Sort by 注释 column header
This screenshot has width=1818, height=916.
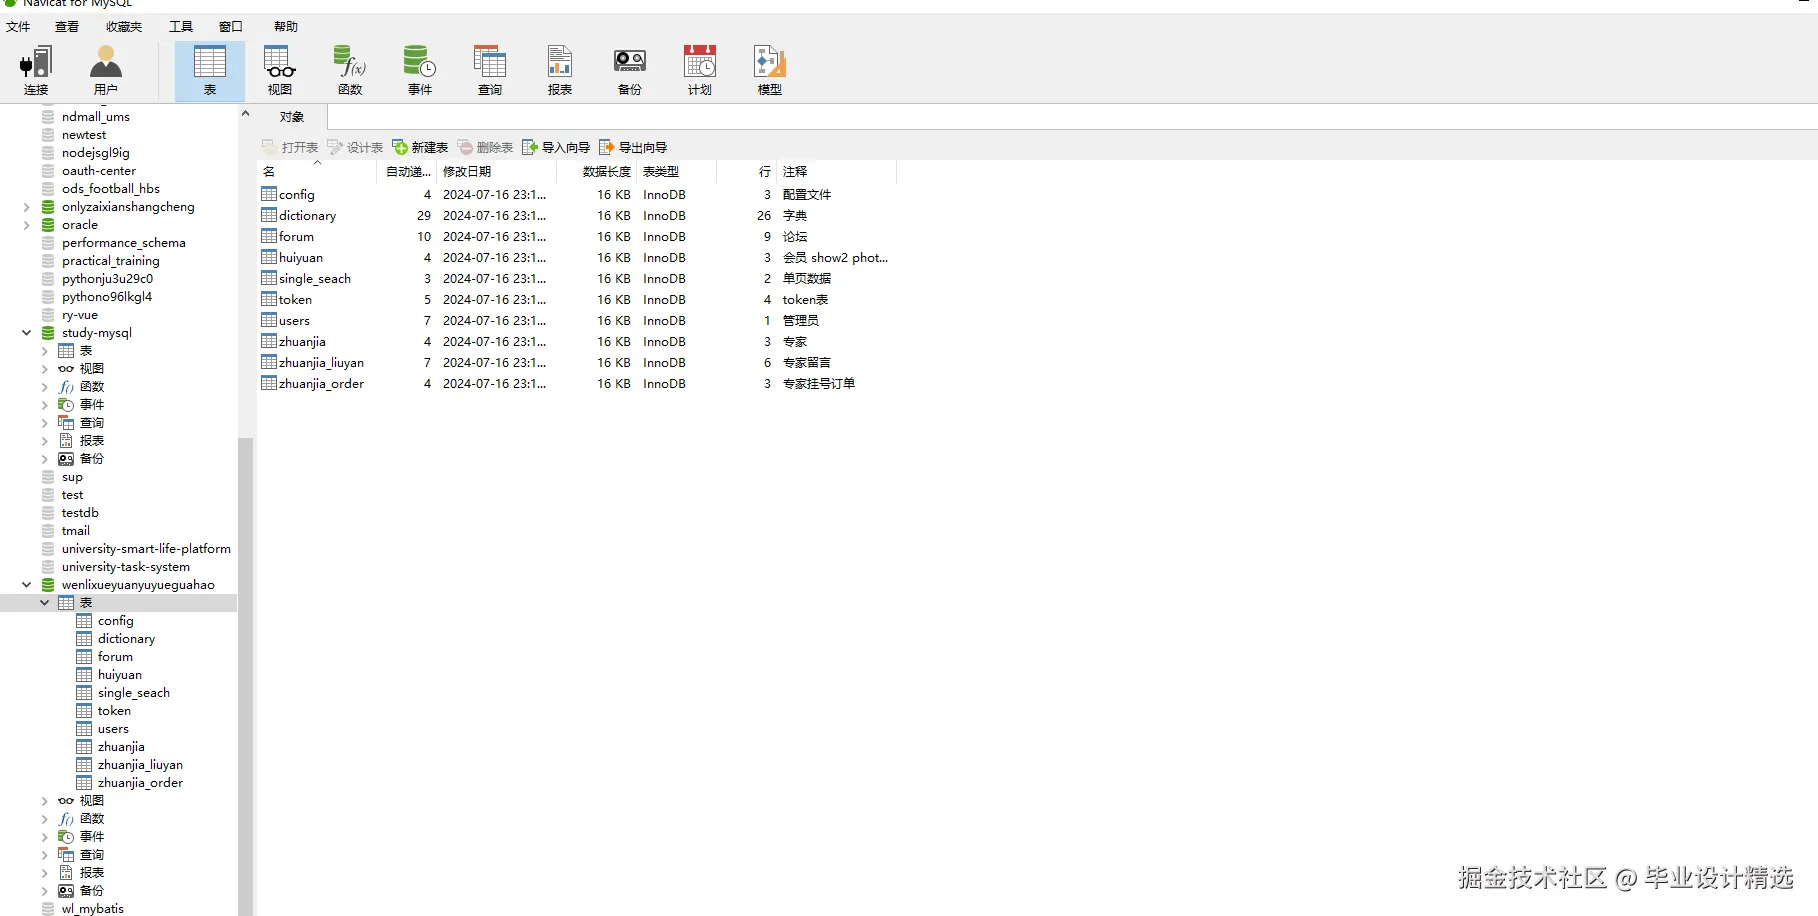click(x=836, y=172)
